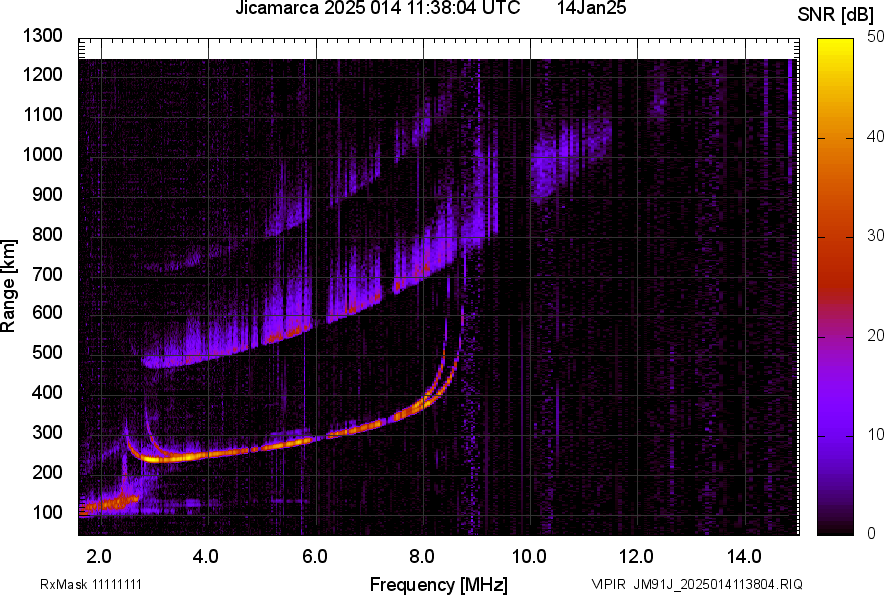884x595 pixels.
Task: Click the colorbar value '50'
Action: pos(876,37)
